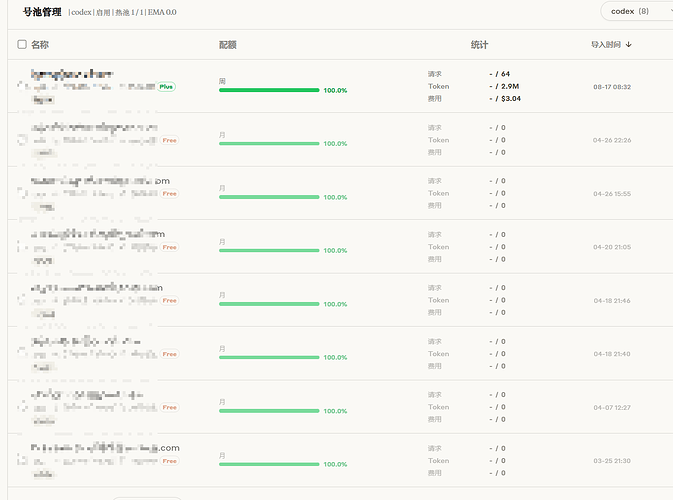Viewport: 673px width, 500px height.
Task: Click the monthly quota bar in the 04-26 22:26 row
Action: [x=269, y=143]
